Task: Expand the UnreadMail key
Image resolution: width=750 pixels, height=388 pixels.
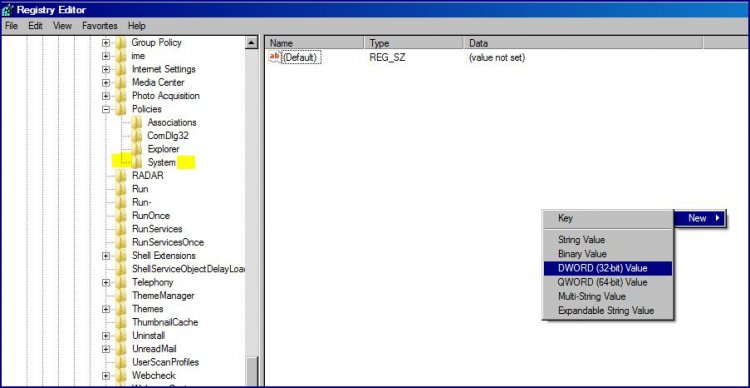Action: [x=106, y=349]
